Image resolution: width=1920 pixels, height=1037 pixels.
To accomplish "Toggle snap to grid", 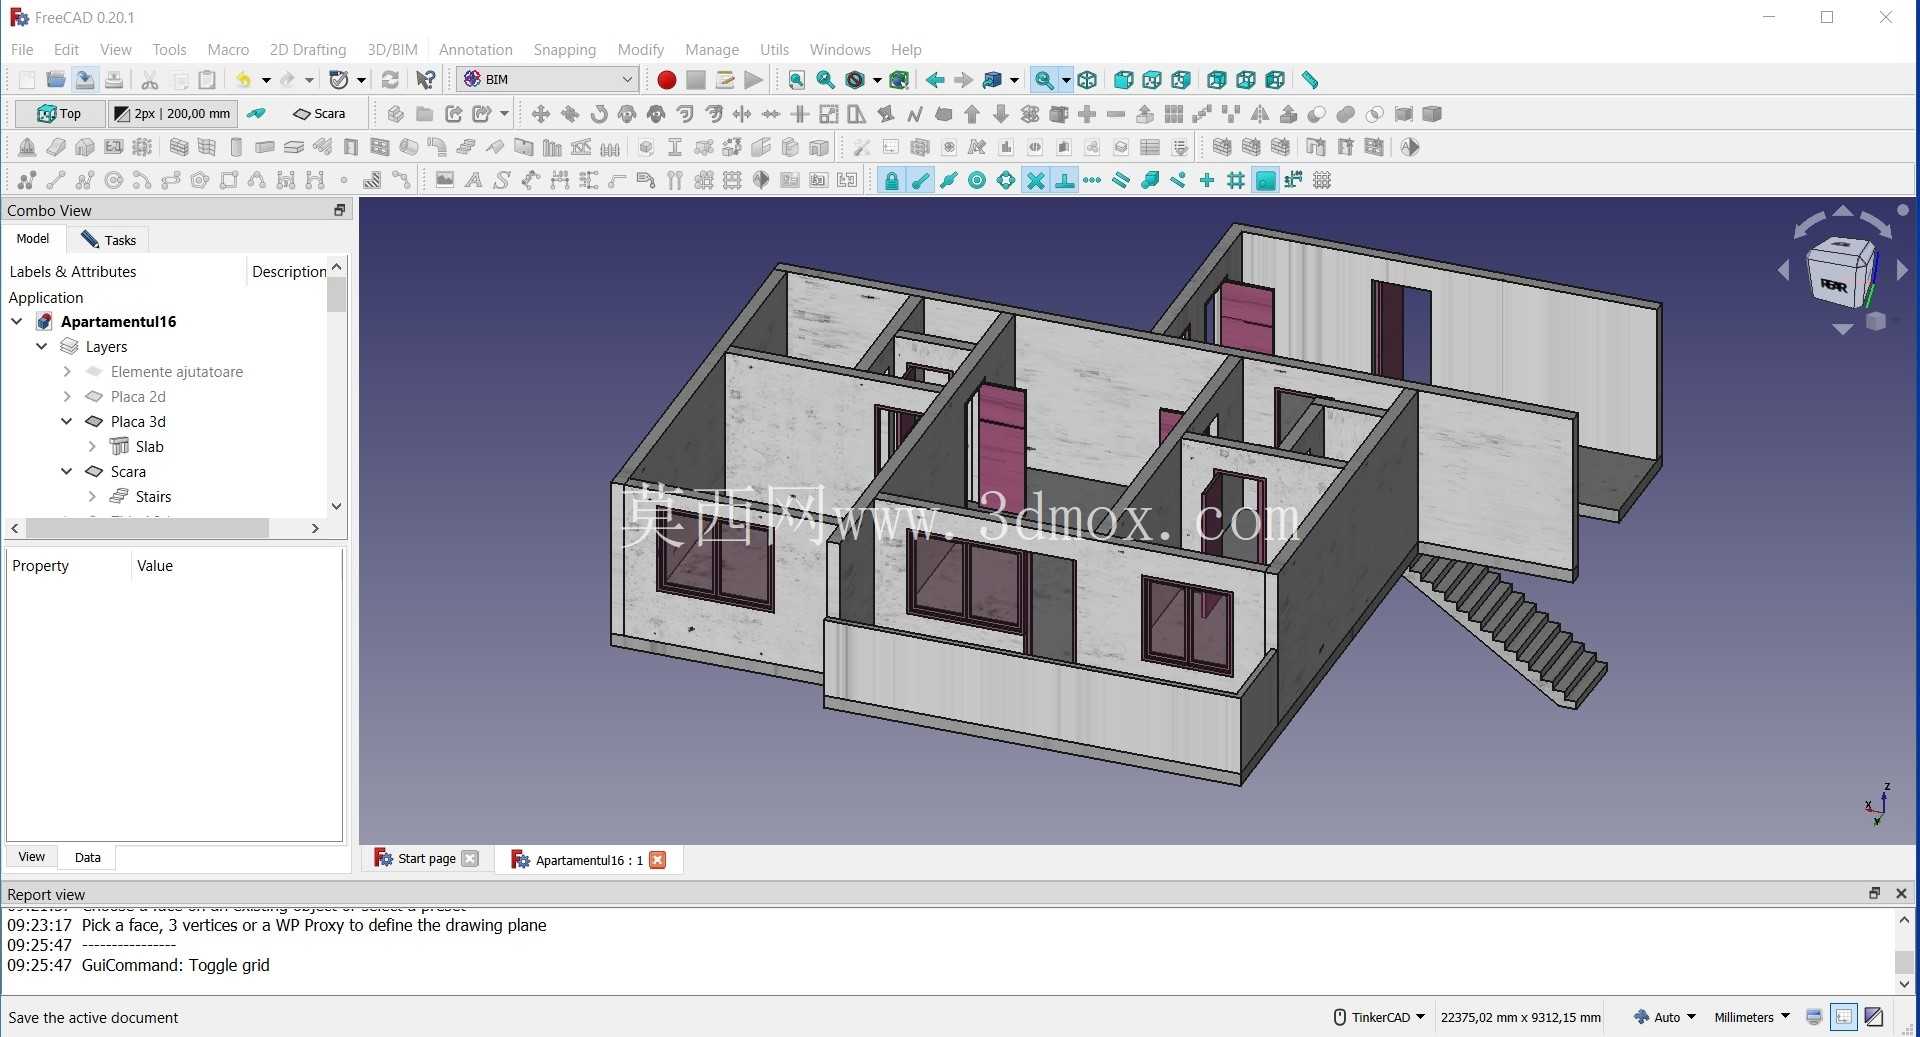I will (x=1237, y=180).
